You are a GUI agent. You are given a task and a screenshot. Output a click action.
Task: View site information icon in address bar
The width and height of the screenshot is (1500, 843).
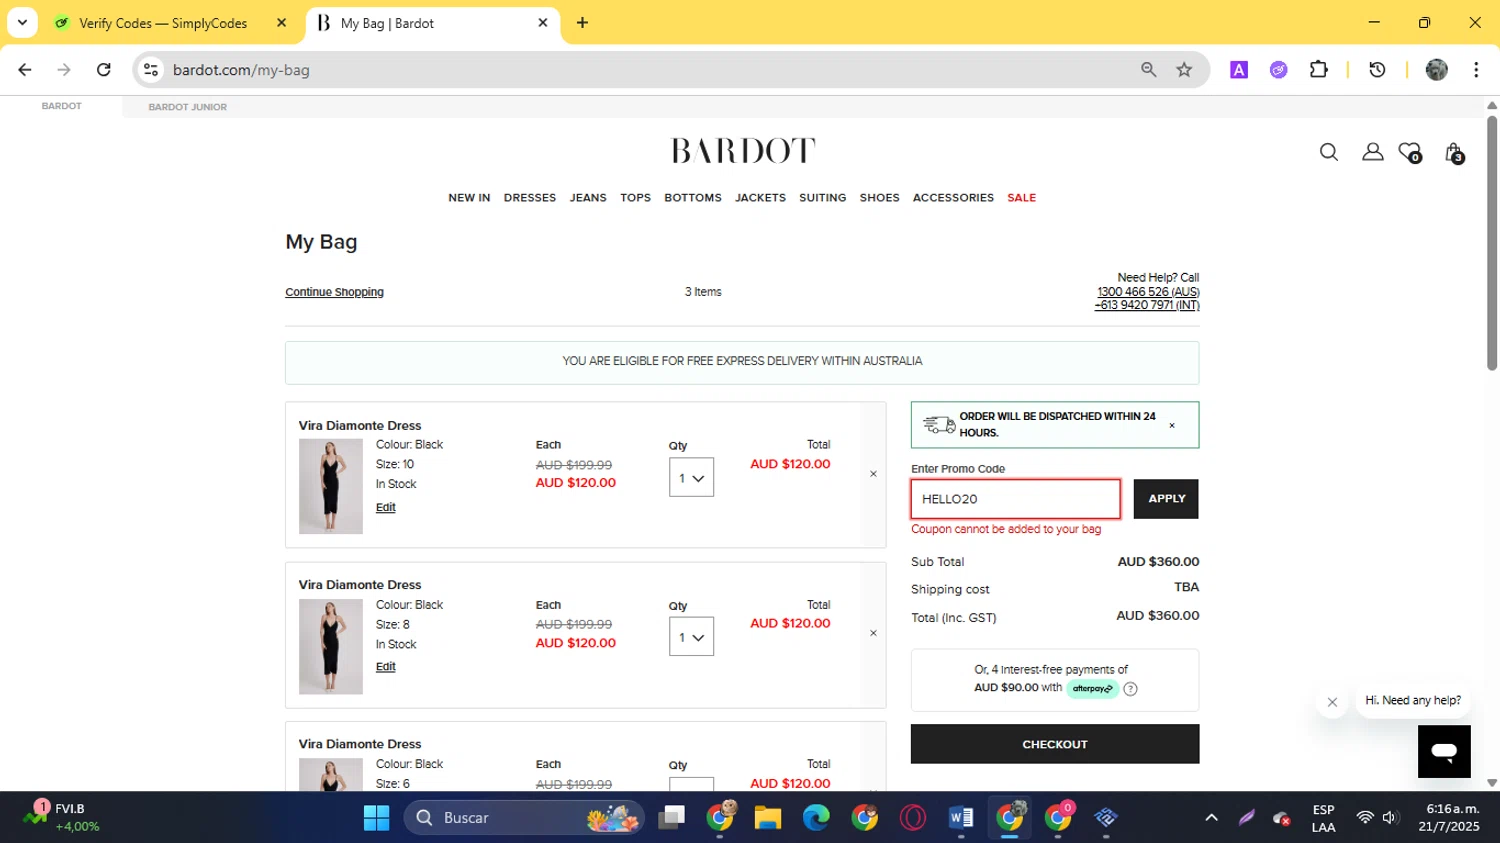coord(151,69)
